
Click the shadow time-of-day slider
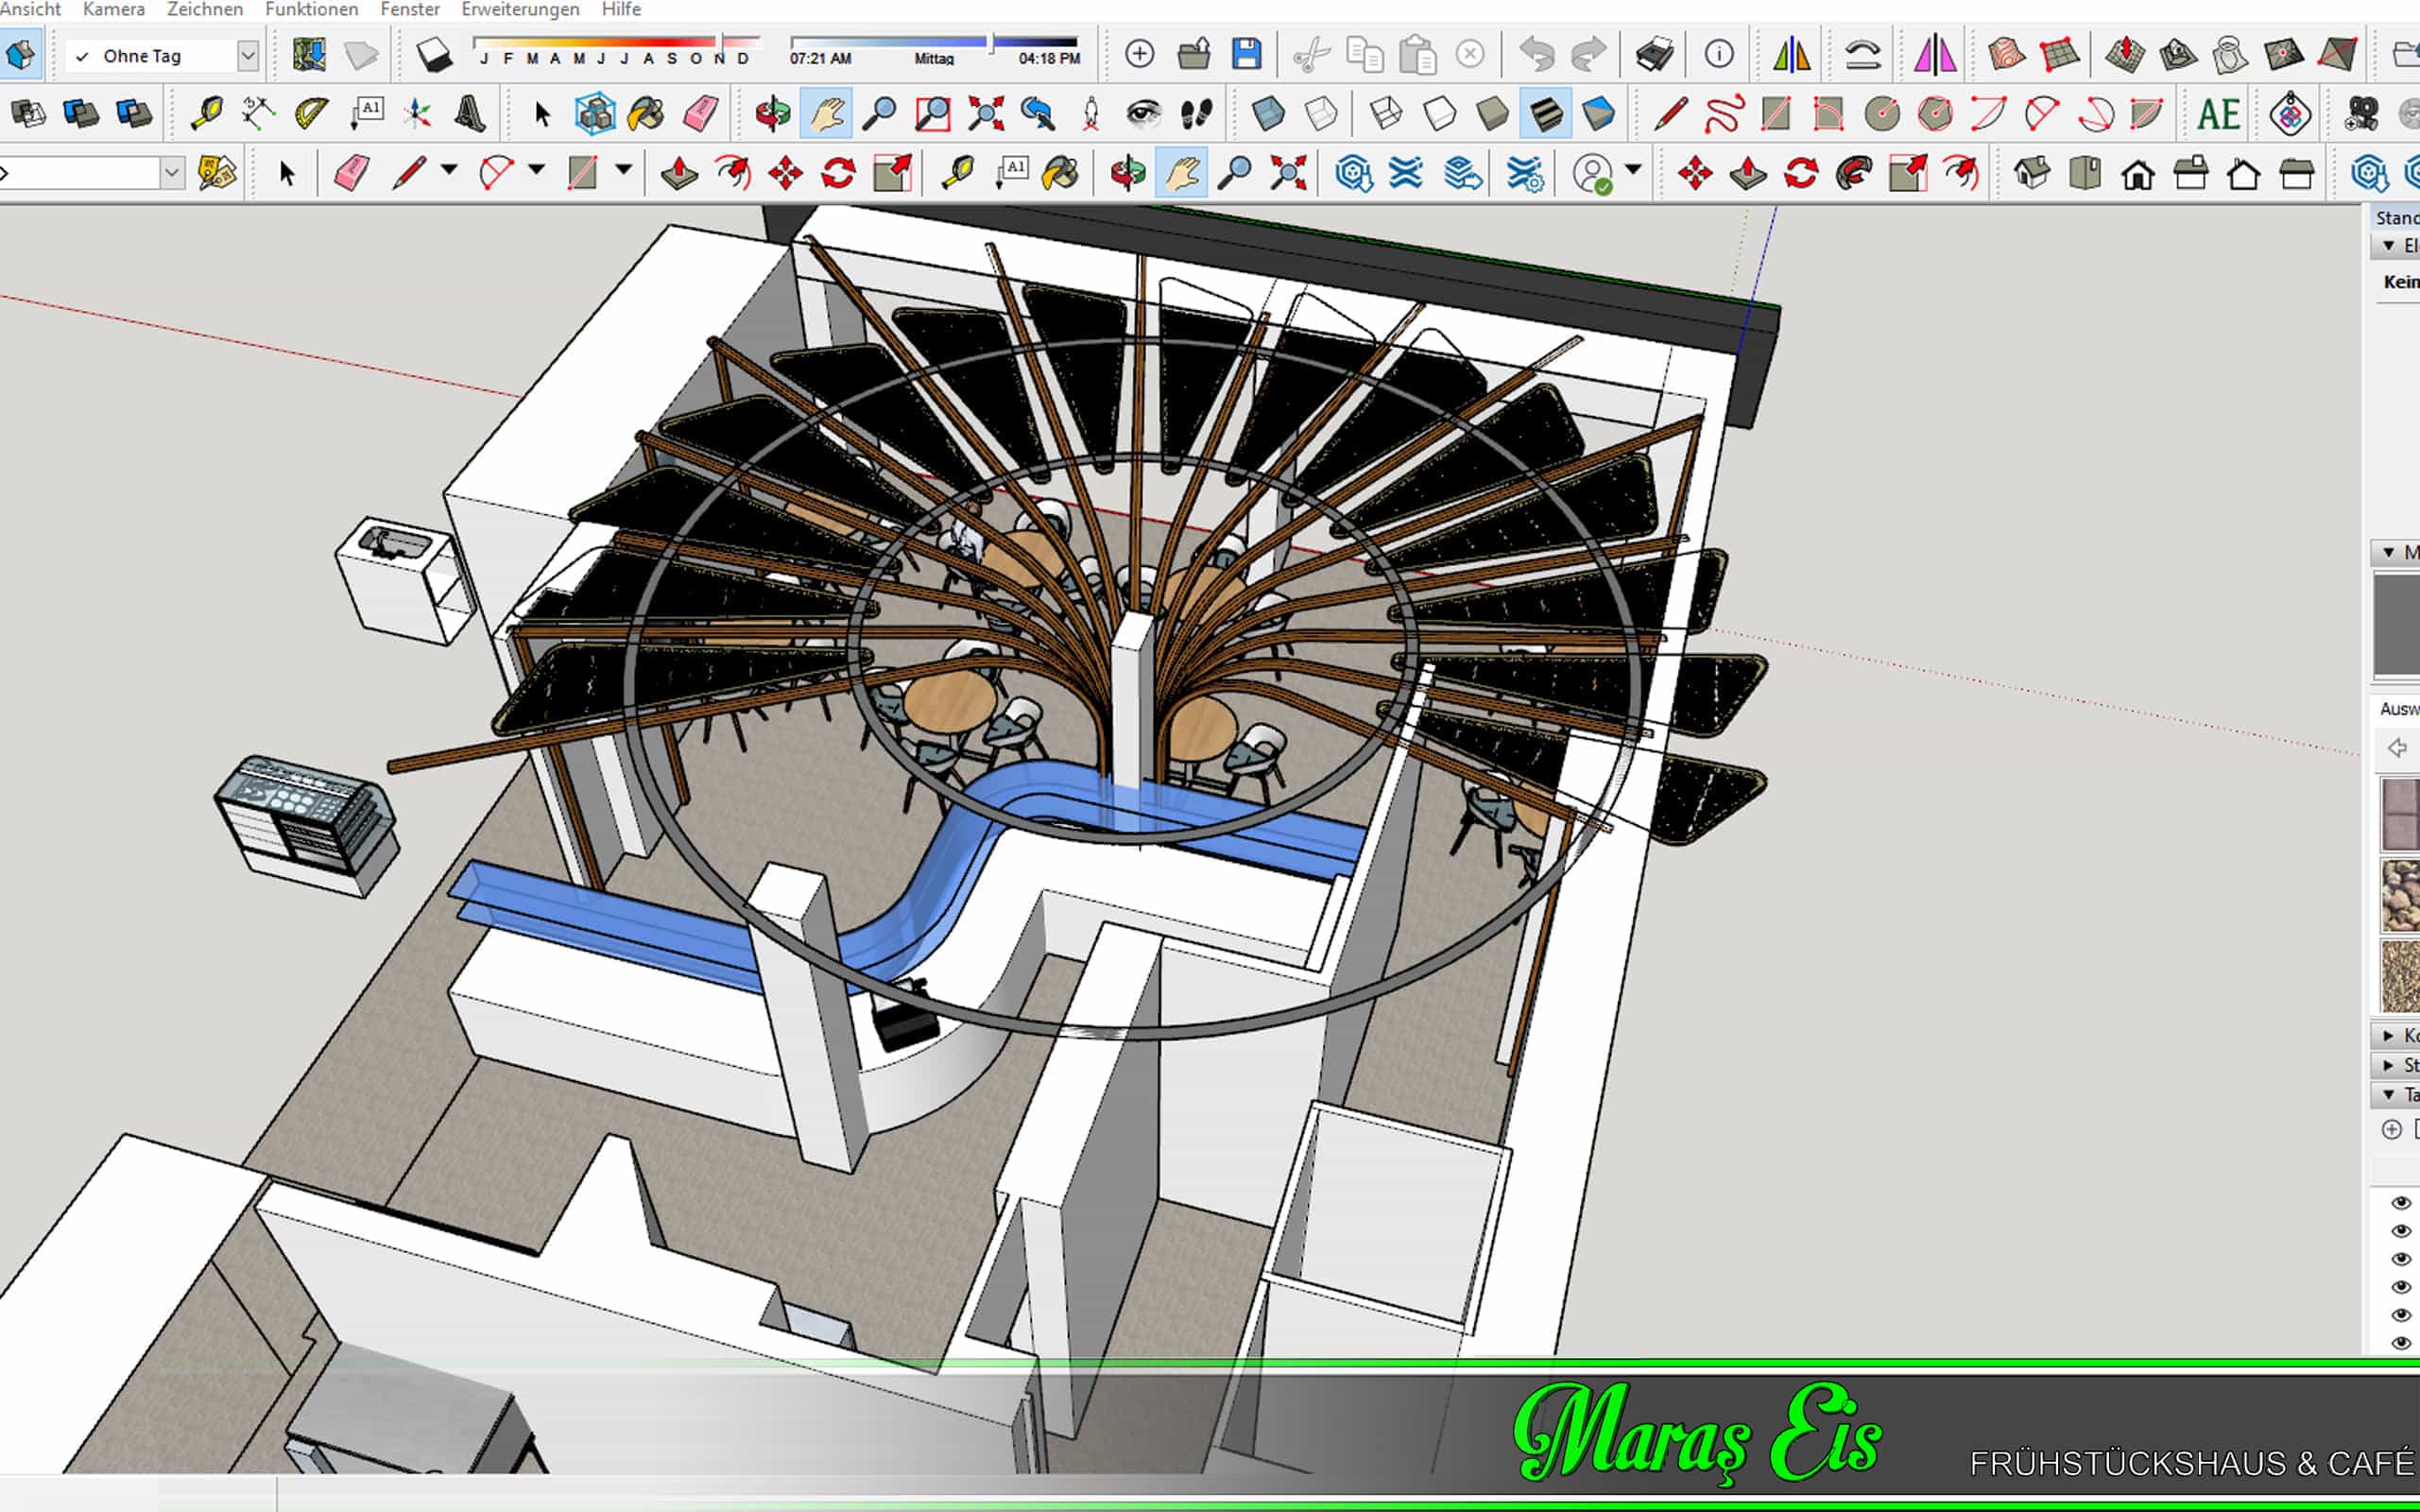coord(934,43)
